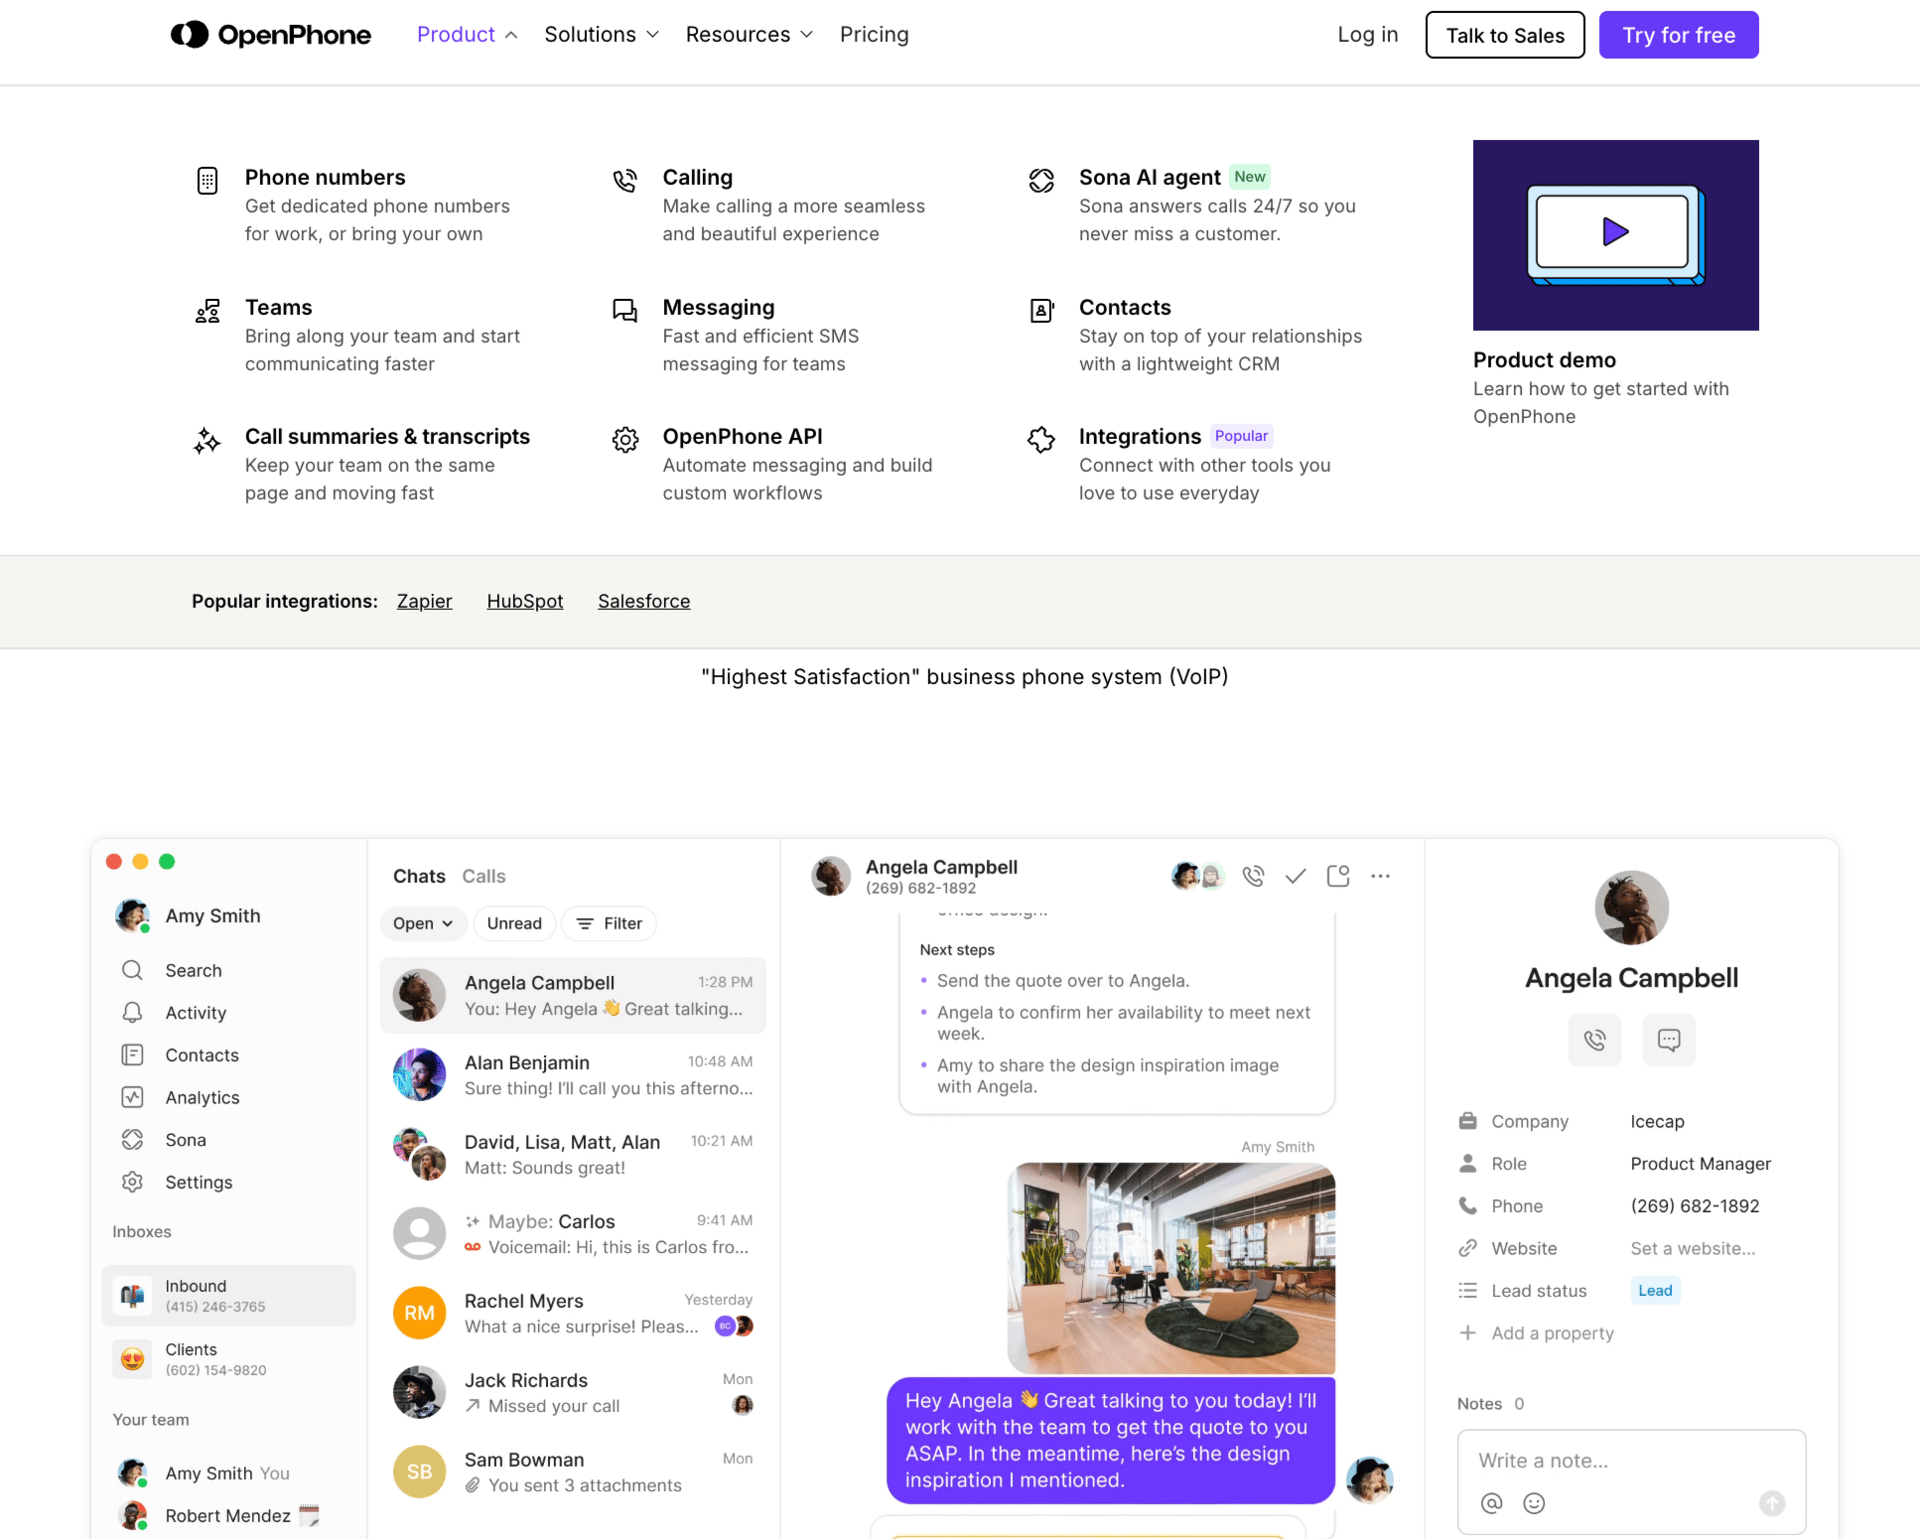Play the Product demo video thumbnail
The width and height of the screenshot is (1920, 1539).
(1614, 232)
